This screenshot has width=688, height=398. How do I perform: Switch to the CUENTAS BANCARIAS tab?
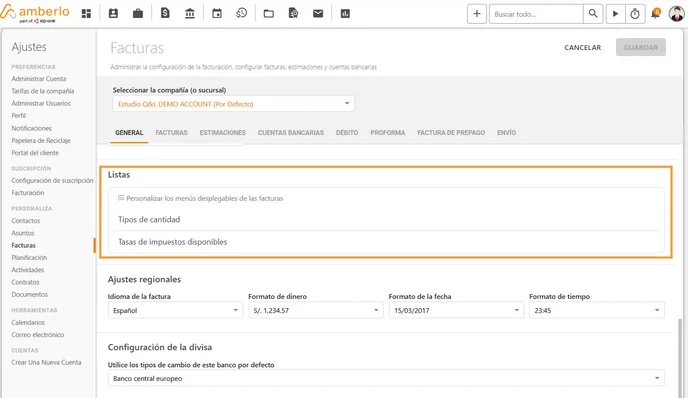pos(290,133)
